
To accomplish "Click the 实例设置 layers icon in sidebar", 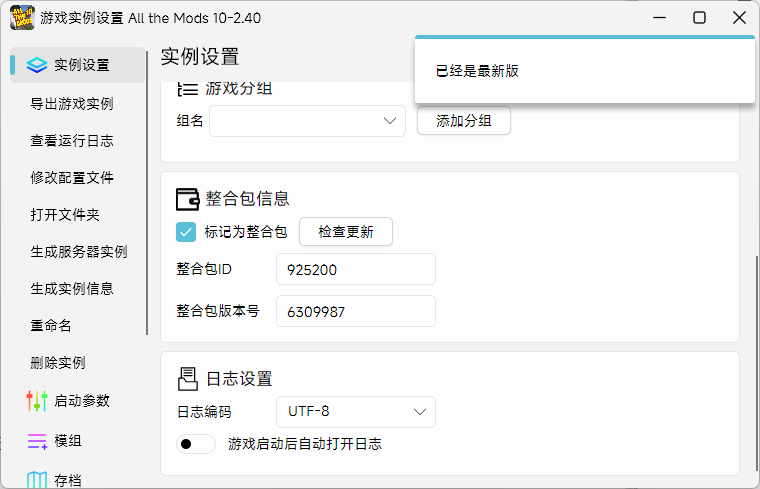I will 37,65.
